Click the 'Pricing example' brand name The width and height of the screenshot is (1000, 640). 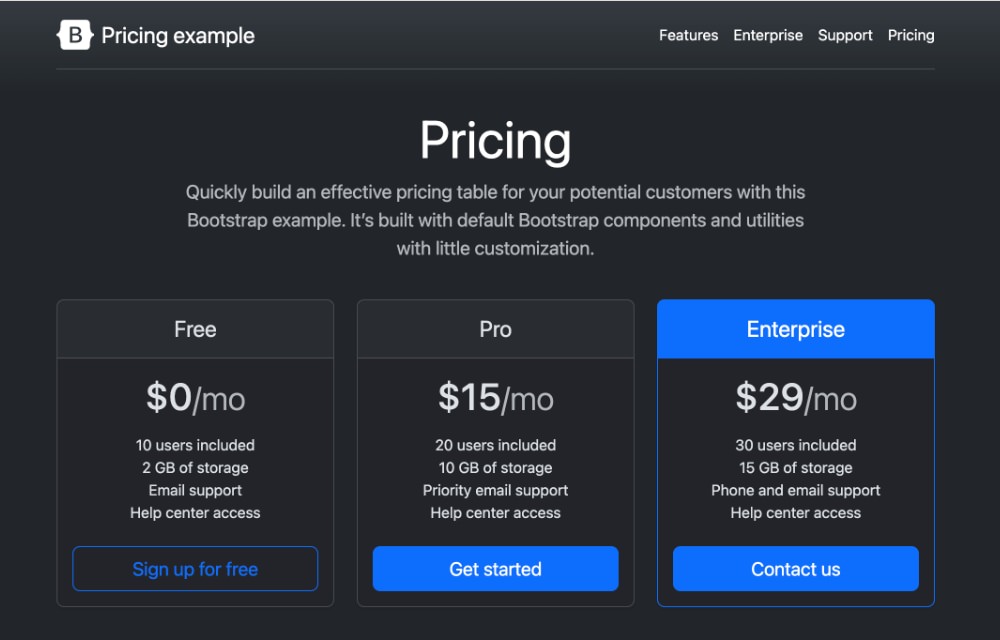tap(176, 35)
